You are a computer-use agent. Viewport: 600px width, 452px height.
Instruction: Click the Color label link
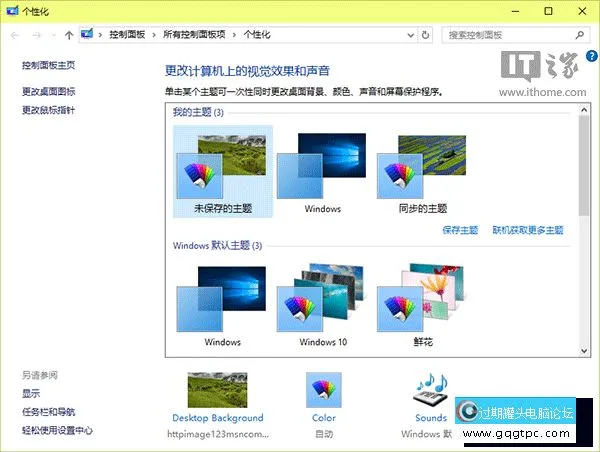pyautogui.click(x=324, y=418)
